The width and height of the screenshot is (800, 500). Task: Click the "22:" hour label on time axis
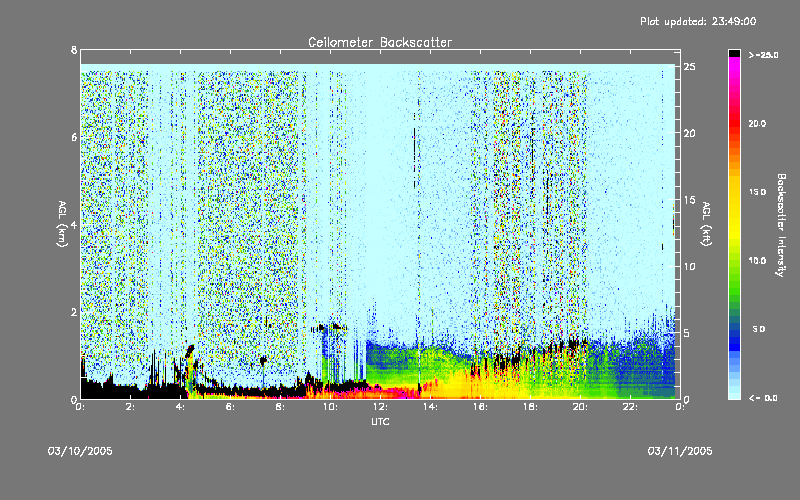click(x=630, y=407)
